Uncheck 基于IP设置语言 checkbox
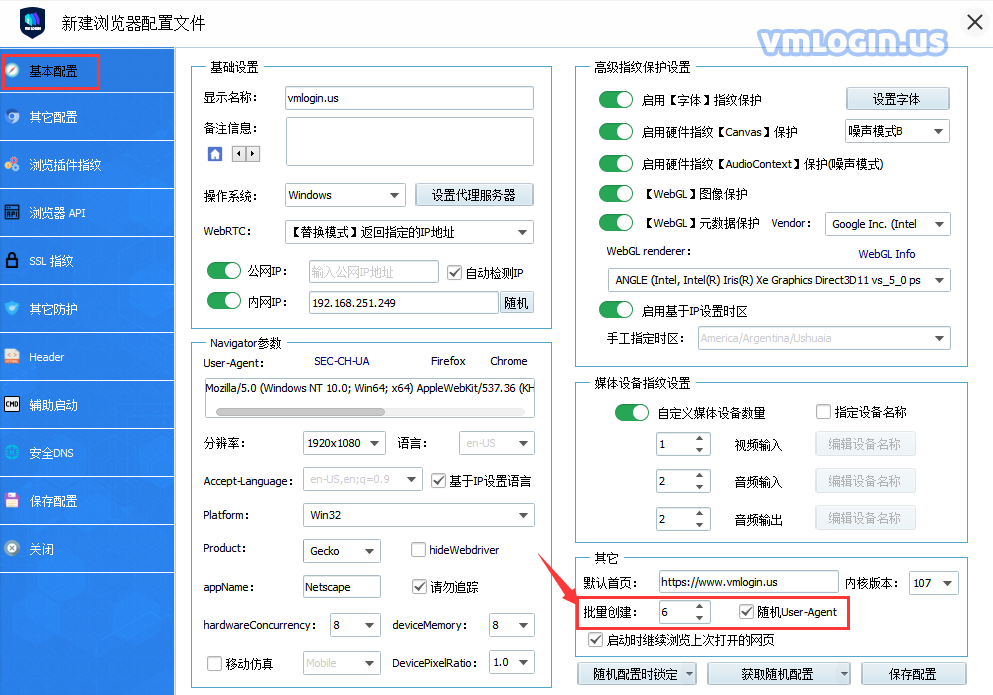 click(x=438, y=480)
